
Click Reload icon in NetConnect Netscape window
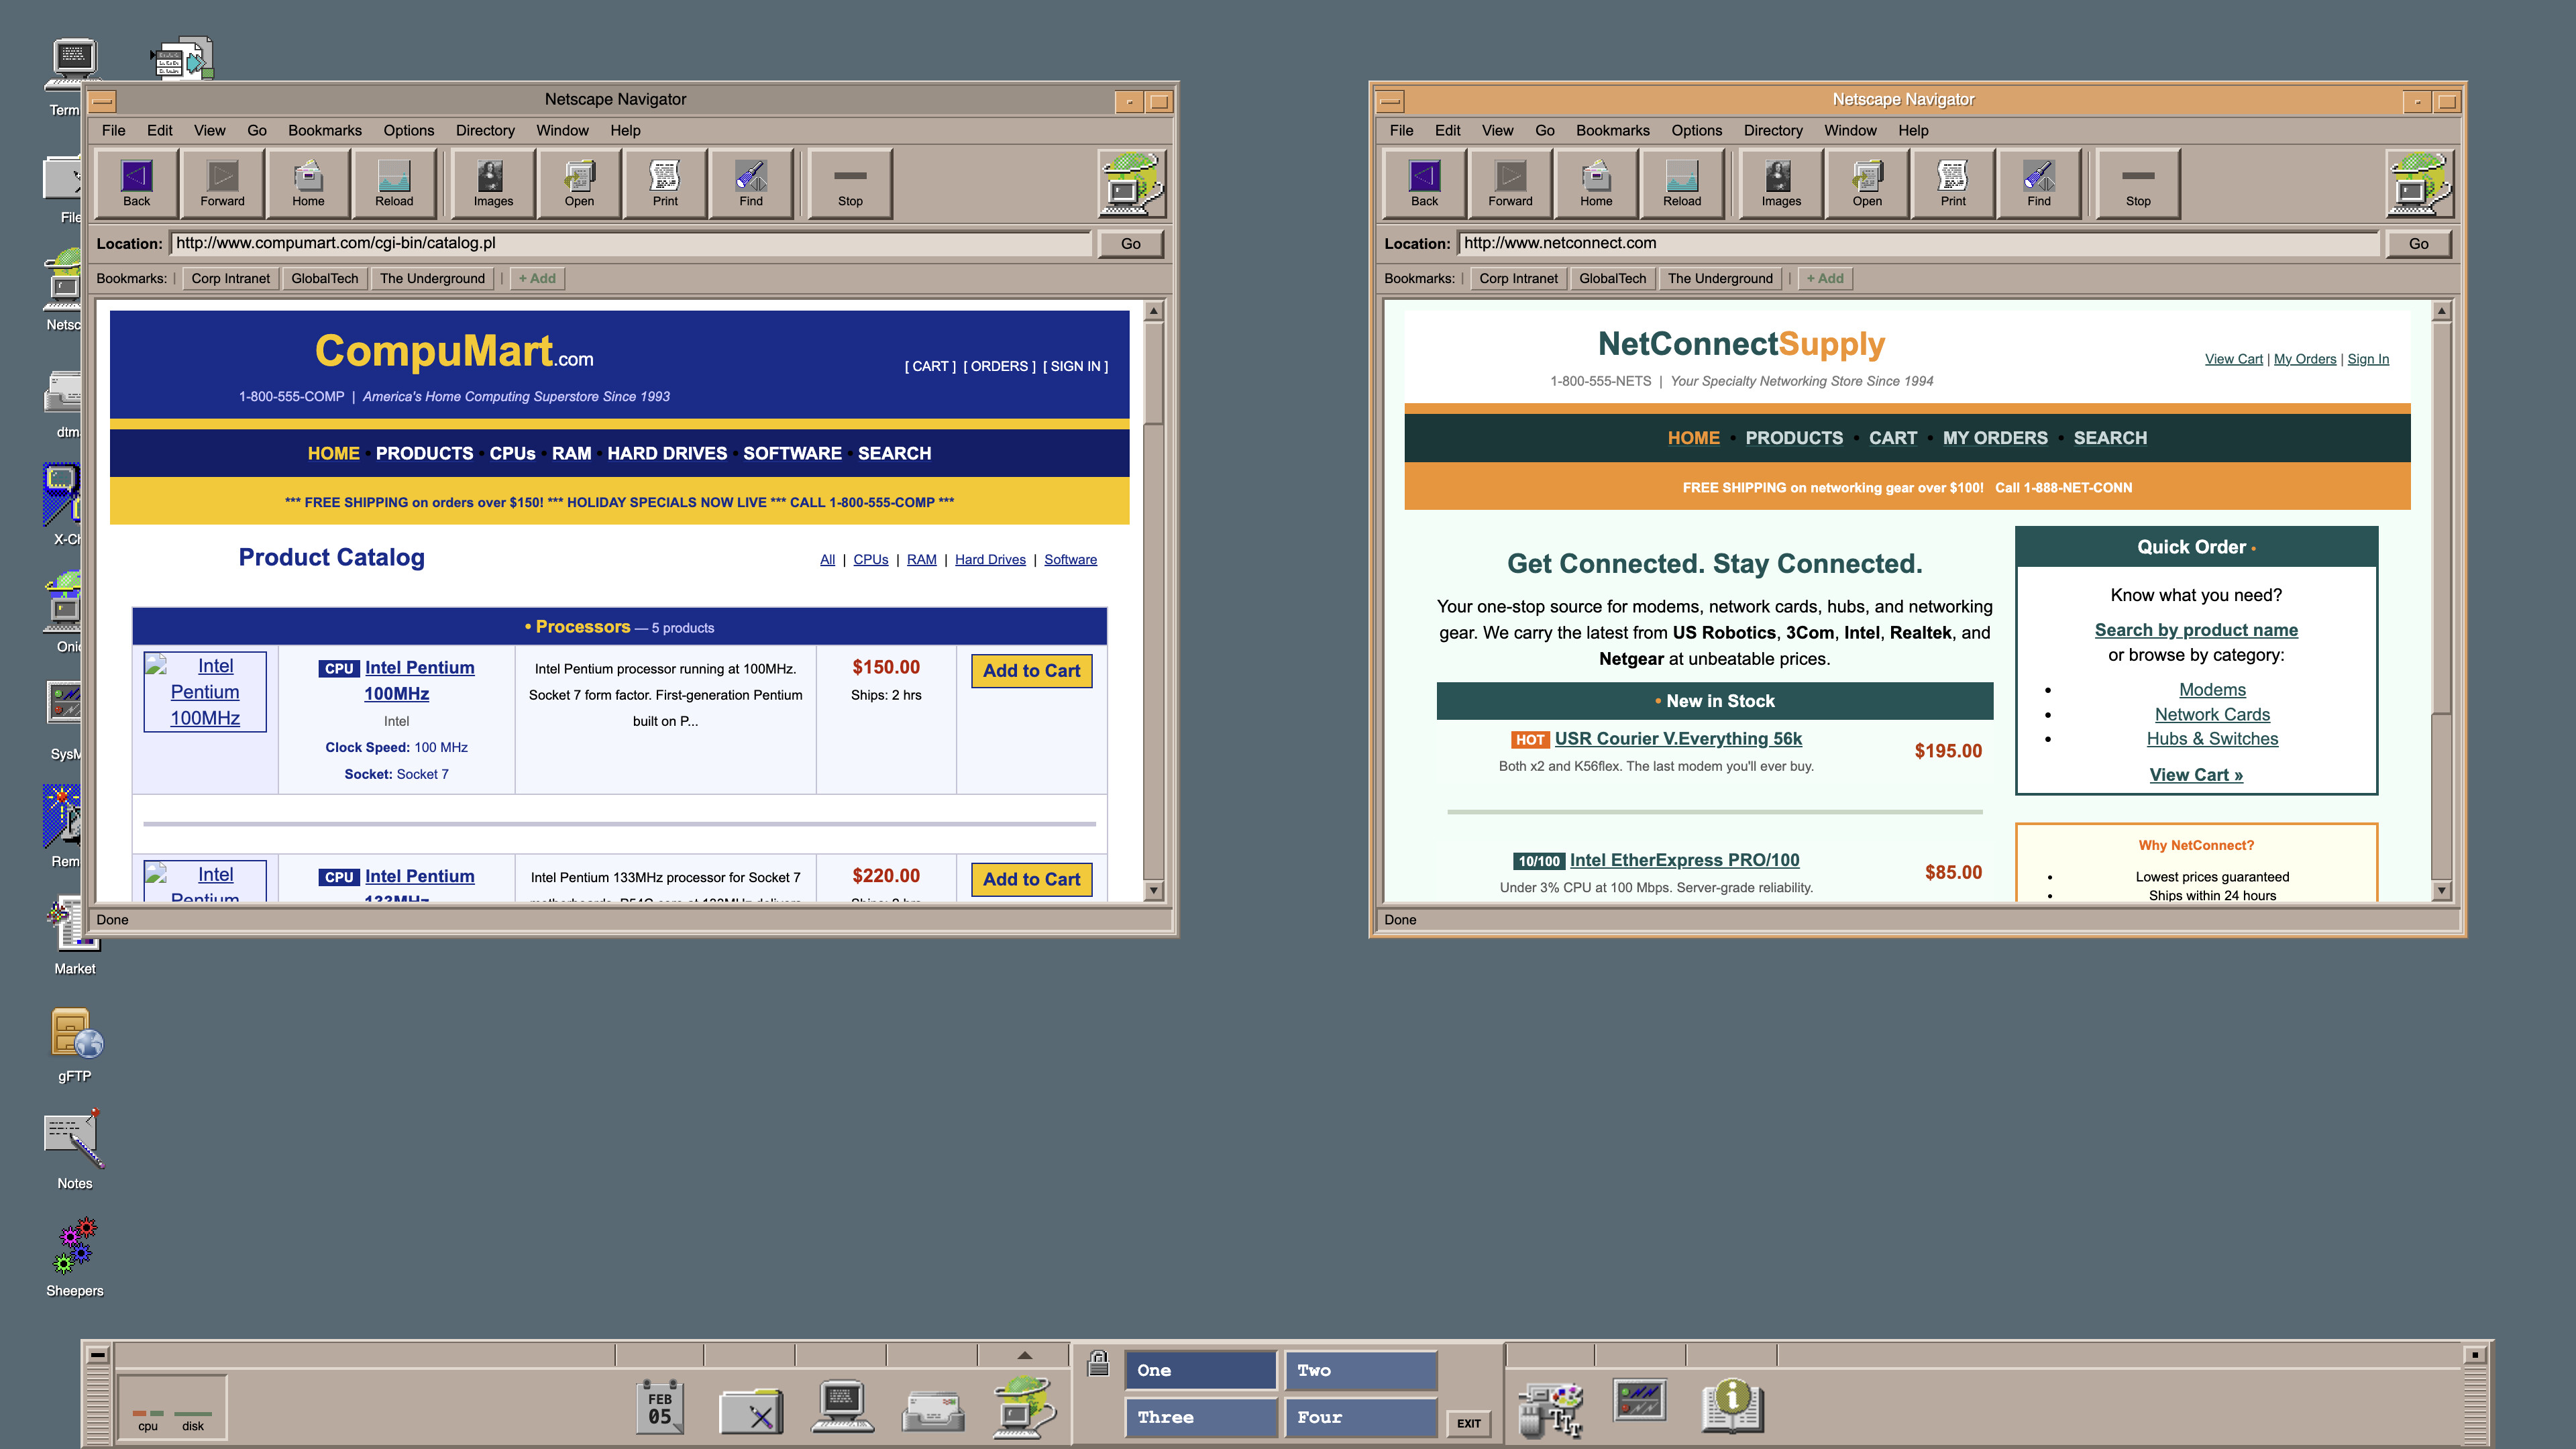(1682, 184)
